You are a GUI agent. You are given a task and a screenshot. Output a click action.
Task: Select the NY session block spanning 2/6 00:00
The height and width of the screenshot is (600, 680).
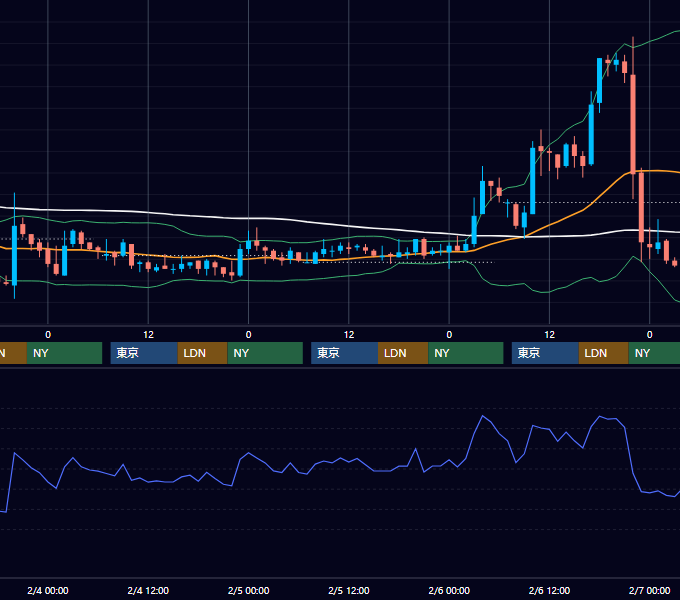[x=466, y=353]
